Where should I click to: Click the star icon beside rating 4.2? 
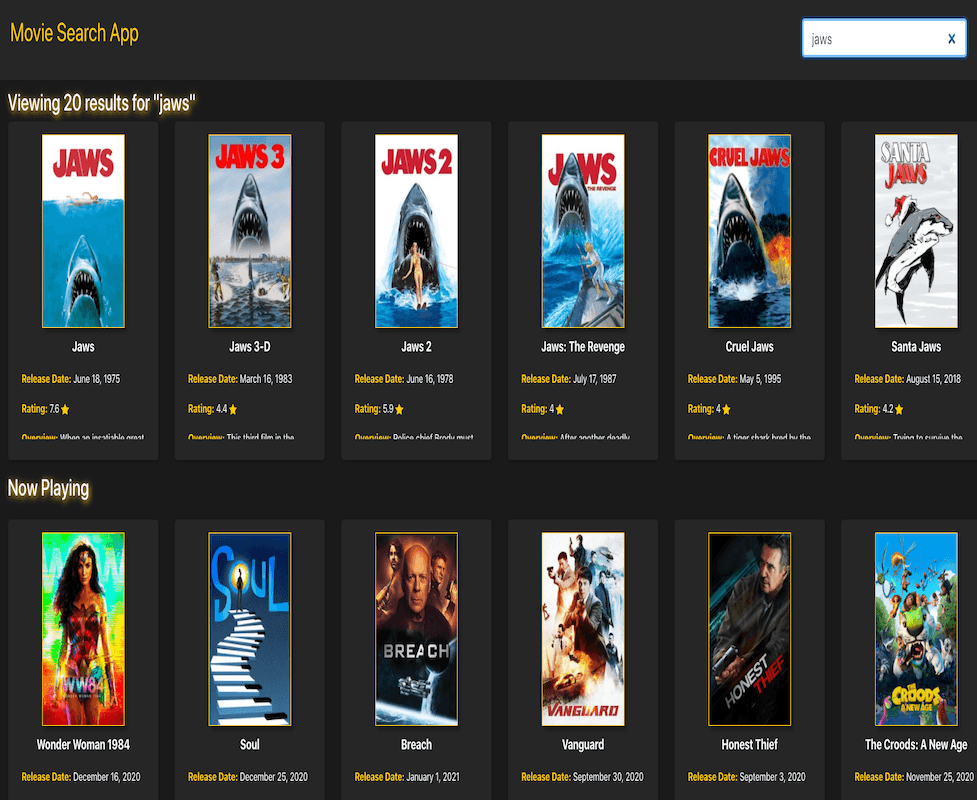[x=899, y=409]
